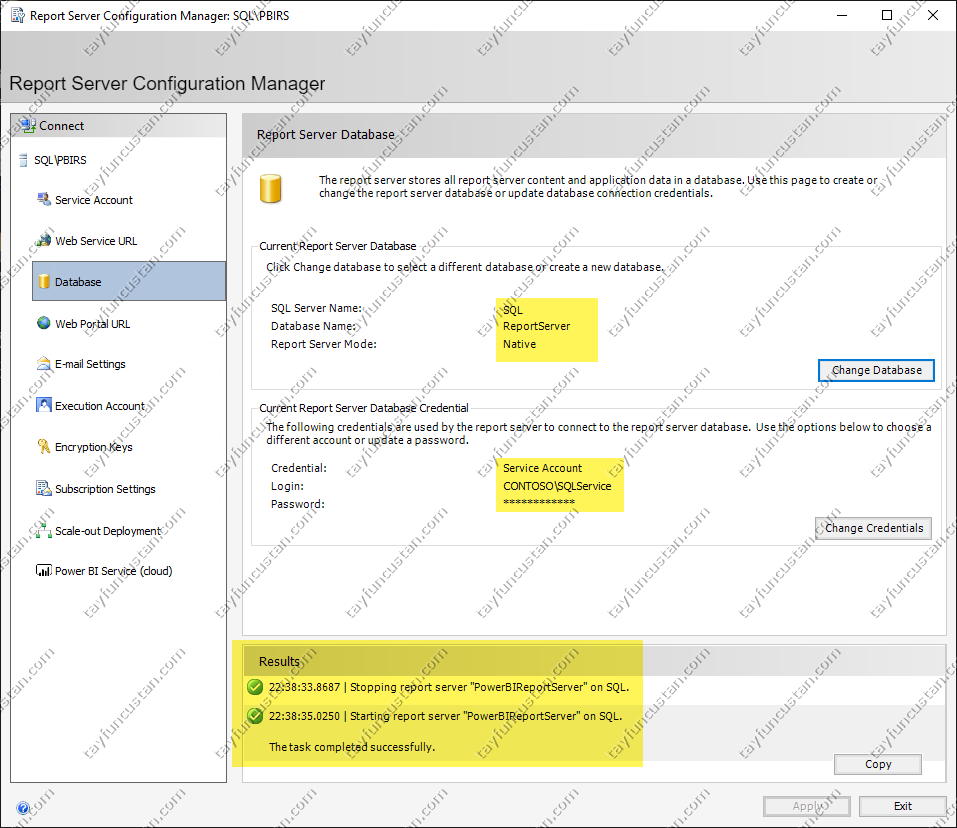The width and height of the screenshot is (957, 828).
Task: Open the Web Portal URL page
Action: pos(92,324)
